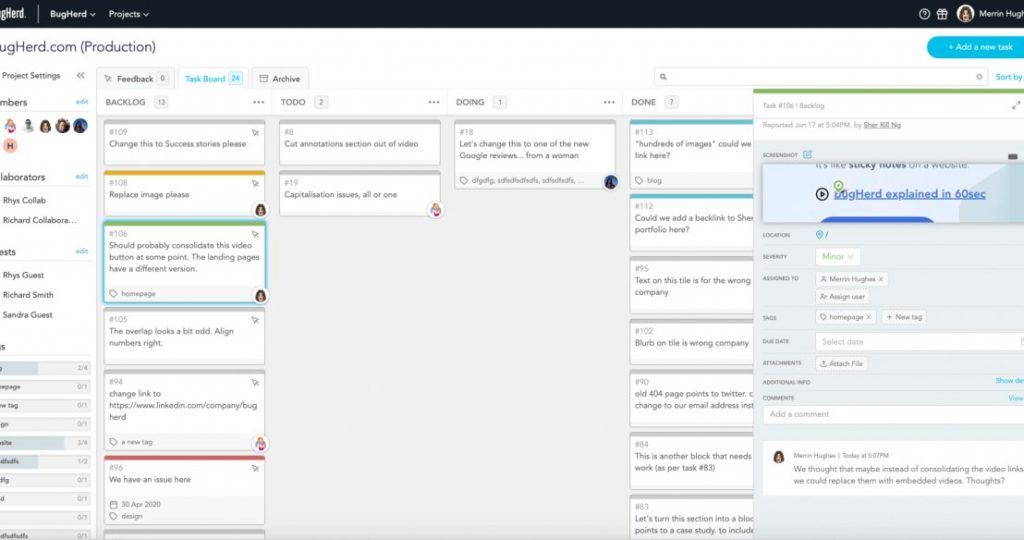
Task: Open Project Settings
Action: 31,76
